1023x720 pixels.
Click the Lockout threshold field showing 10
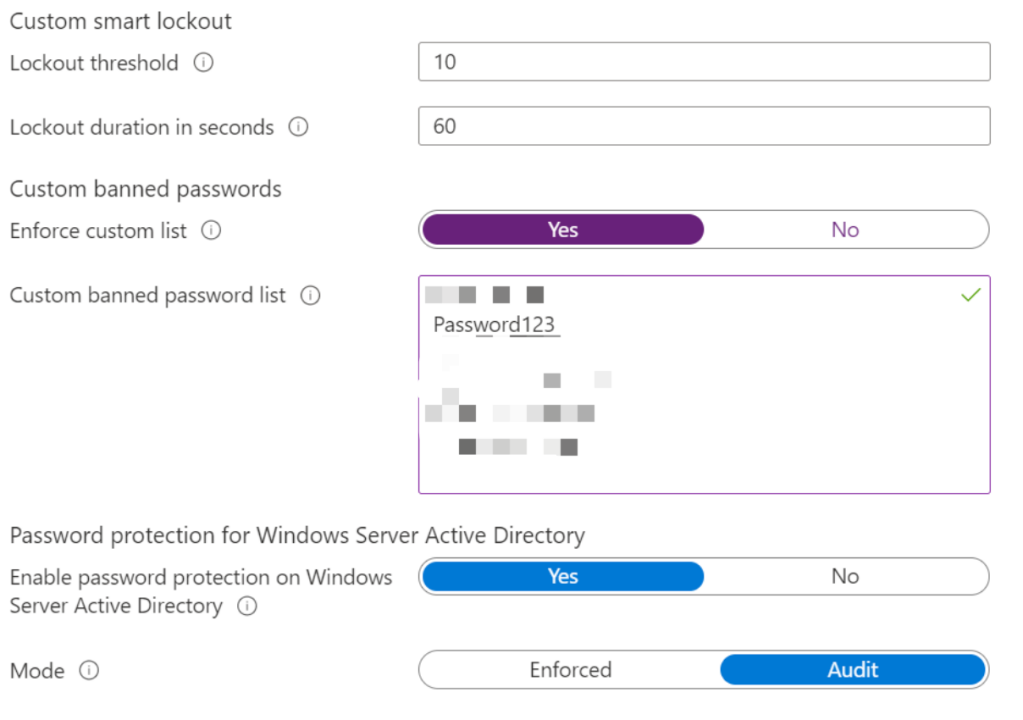[x=704, y=62]
